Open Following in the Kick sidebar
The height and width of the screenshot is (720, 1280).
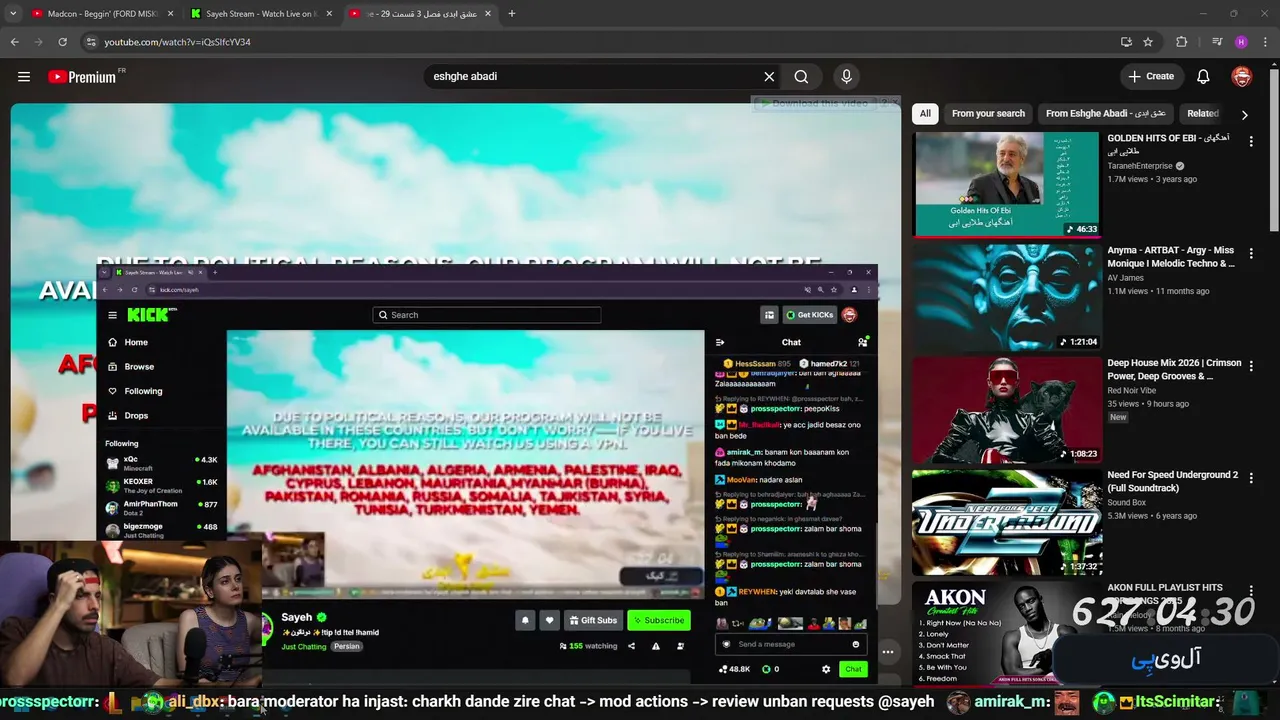142,391
